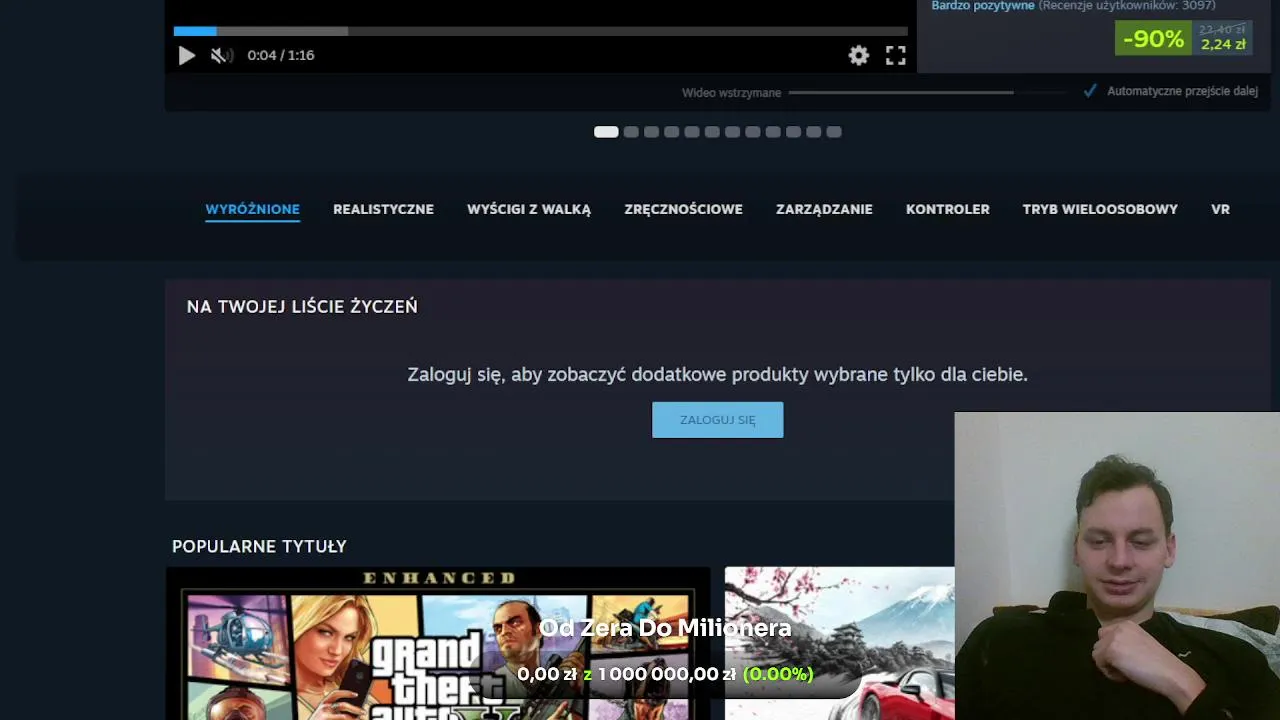
Task: Click the -90% discount price block
Action: (x=1183, y=39)
